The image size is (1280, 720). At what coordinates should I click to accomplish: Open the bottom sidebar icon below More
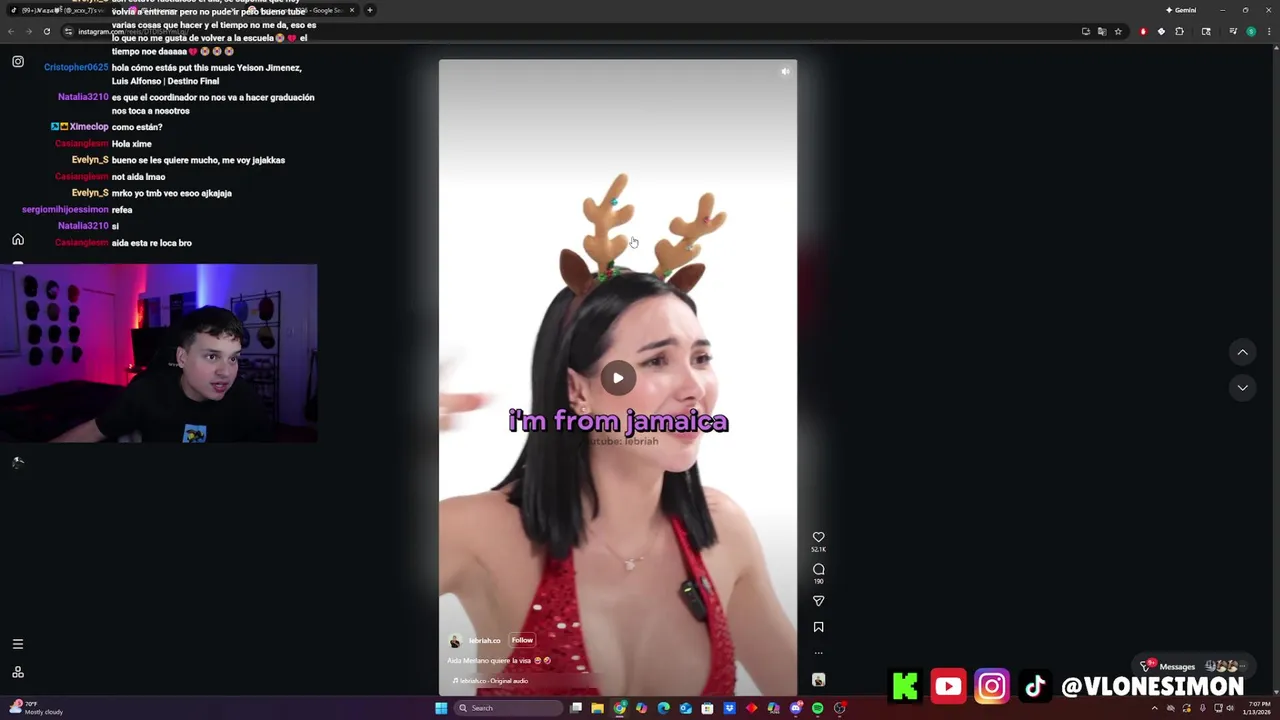[x=18, y=672]
